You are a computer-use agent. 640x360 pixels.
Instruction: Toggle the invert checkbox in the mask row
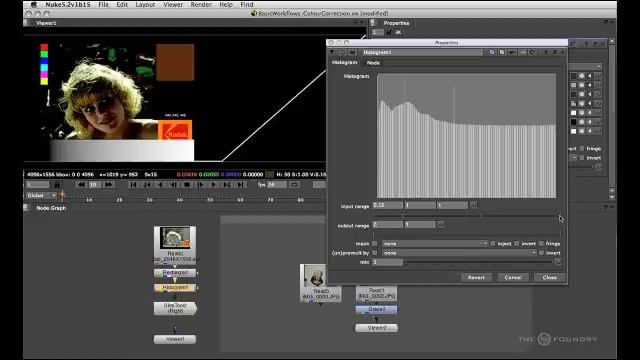coord(517,244)
